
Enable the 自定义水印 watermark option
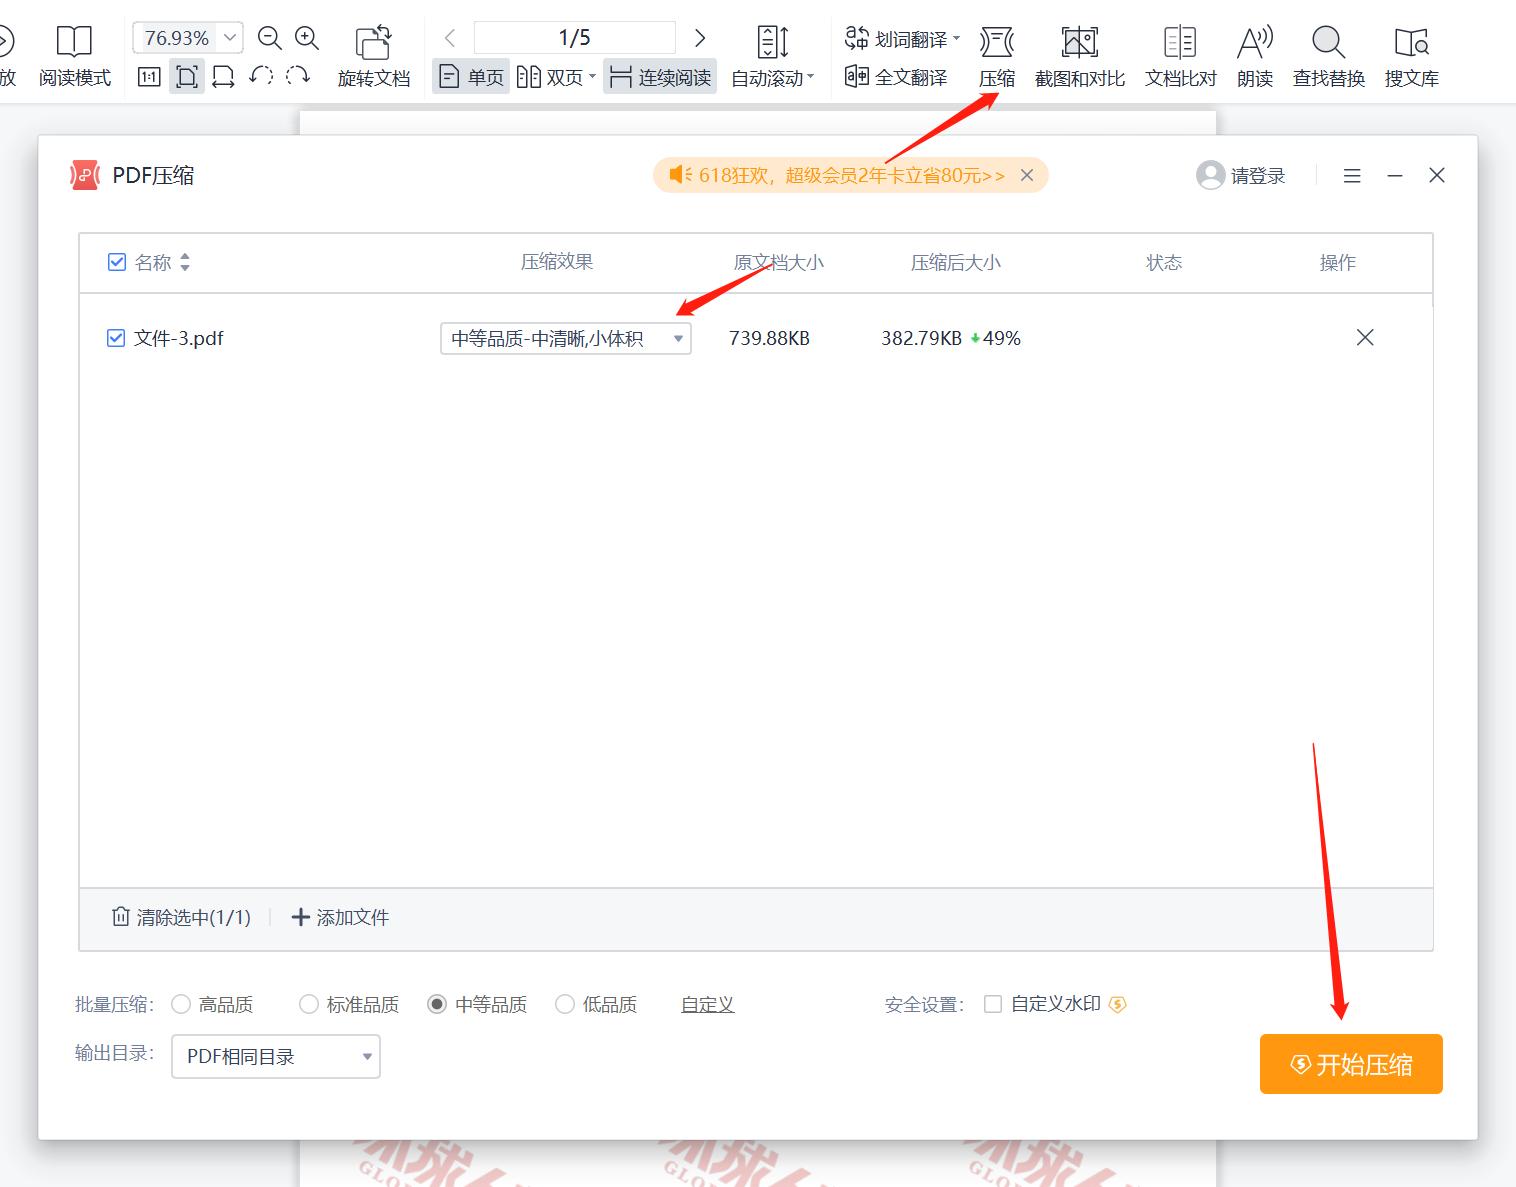993,1004
